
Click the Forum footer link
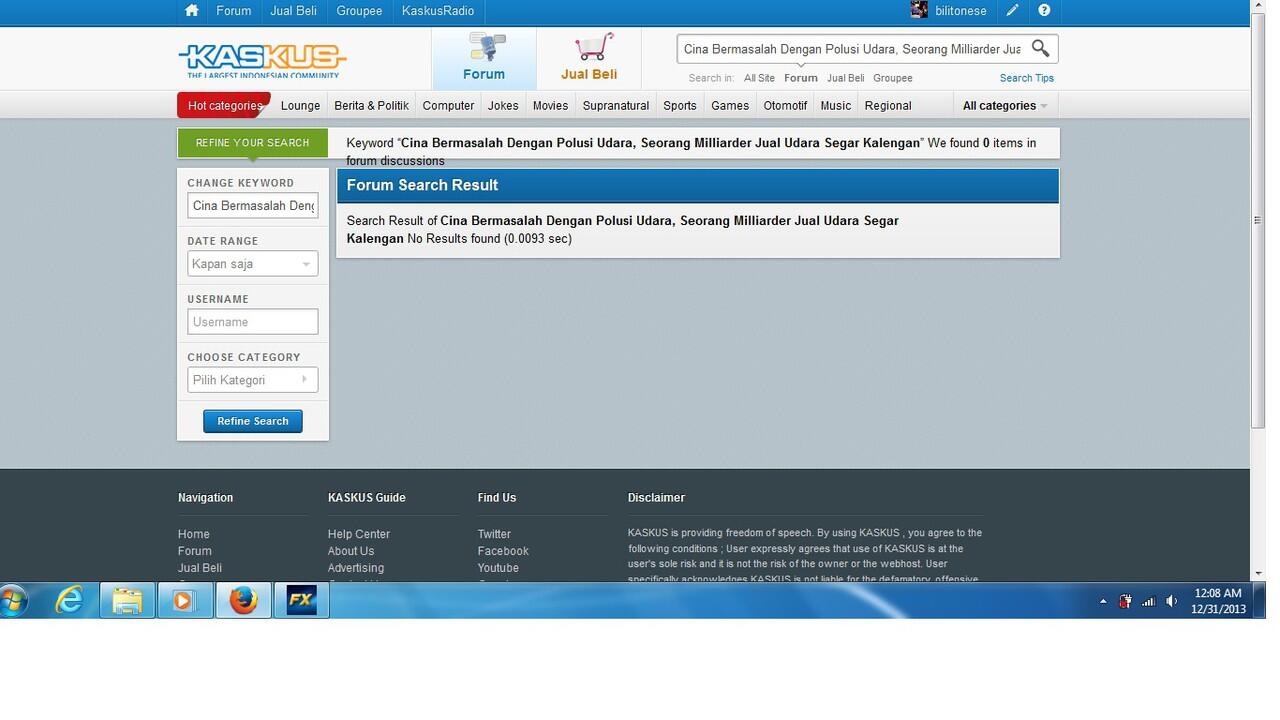195,551
